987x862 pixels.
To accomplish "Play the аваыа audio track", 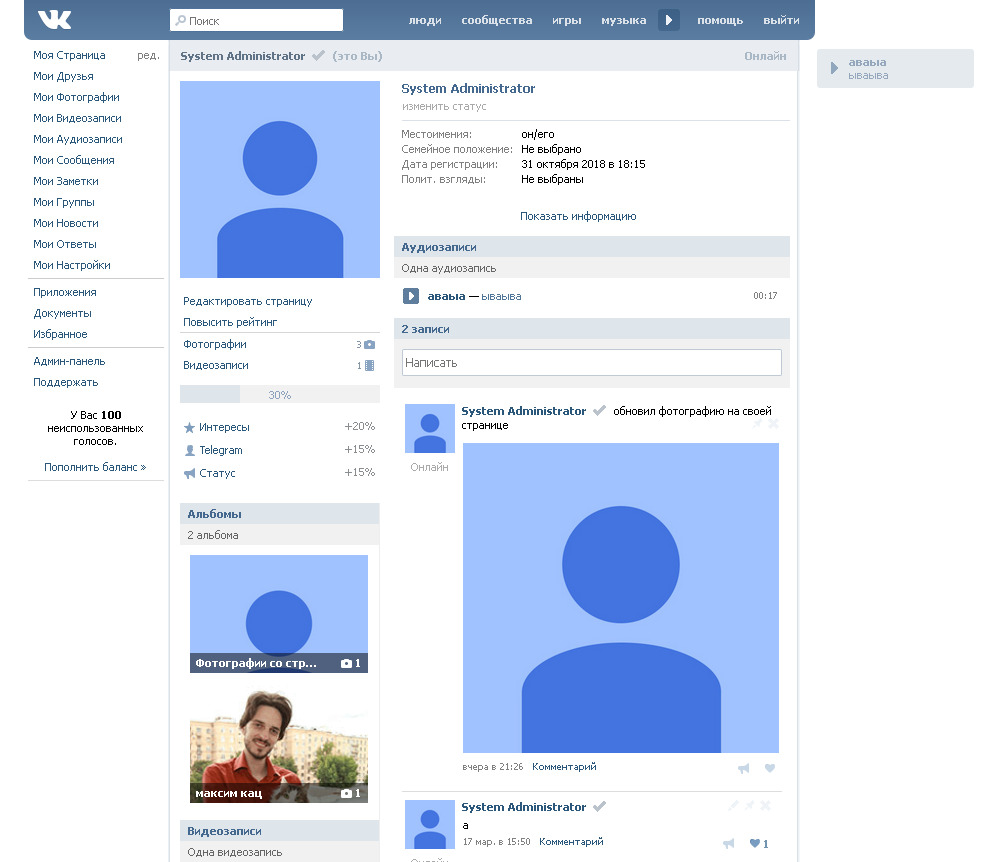I will coord(410,295).
